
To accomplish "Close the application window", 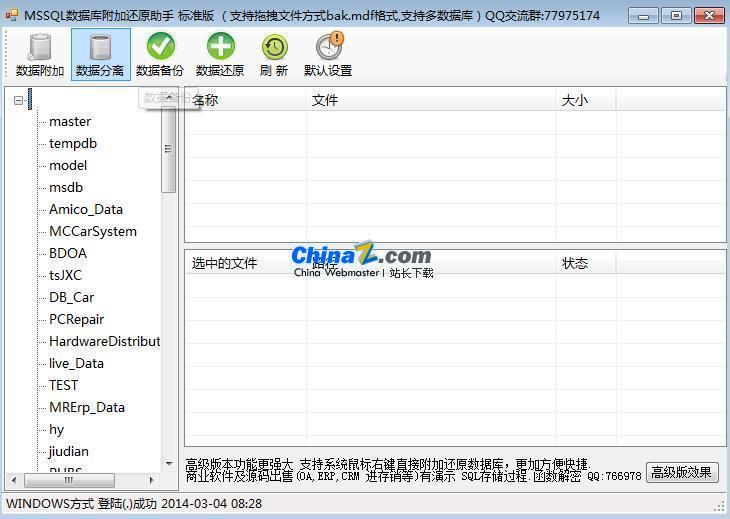I will [x=709, y=16].
